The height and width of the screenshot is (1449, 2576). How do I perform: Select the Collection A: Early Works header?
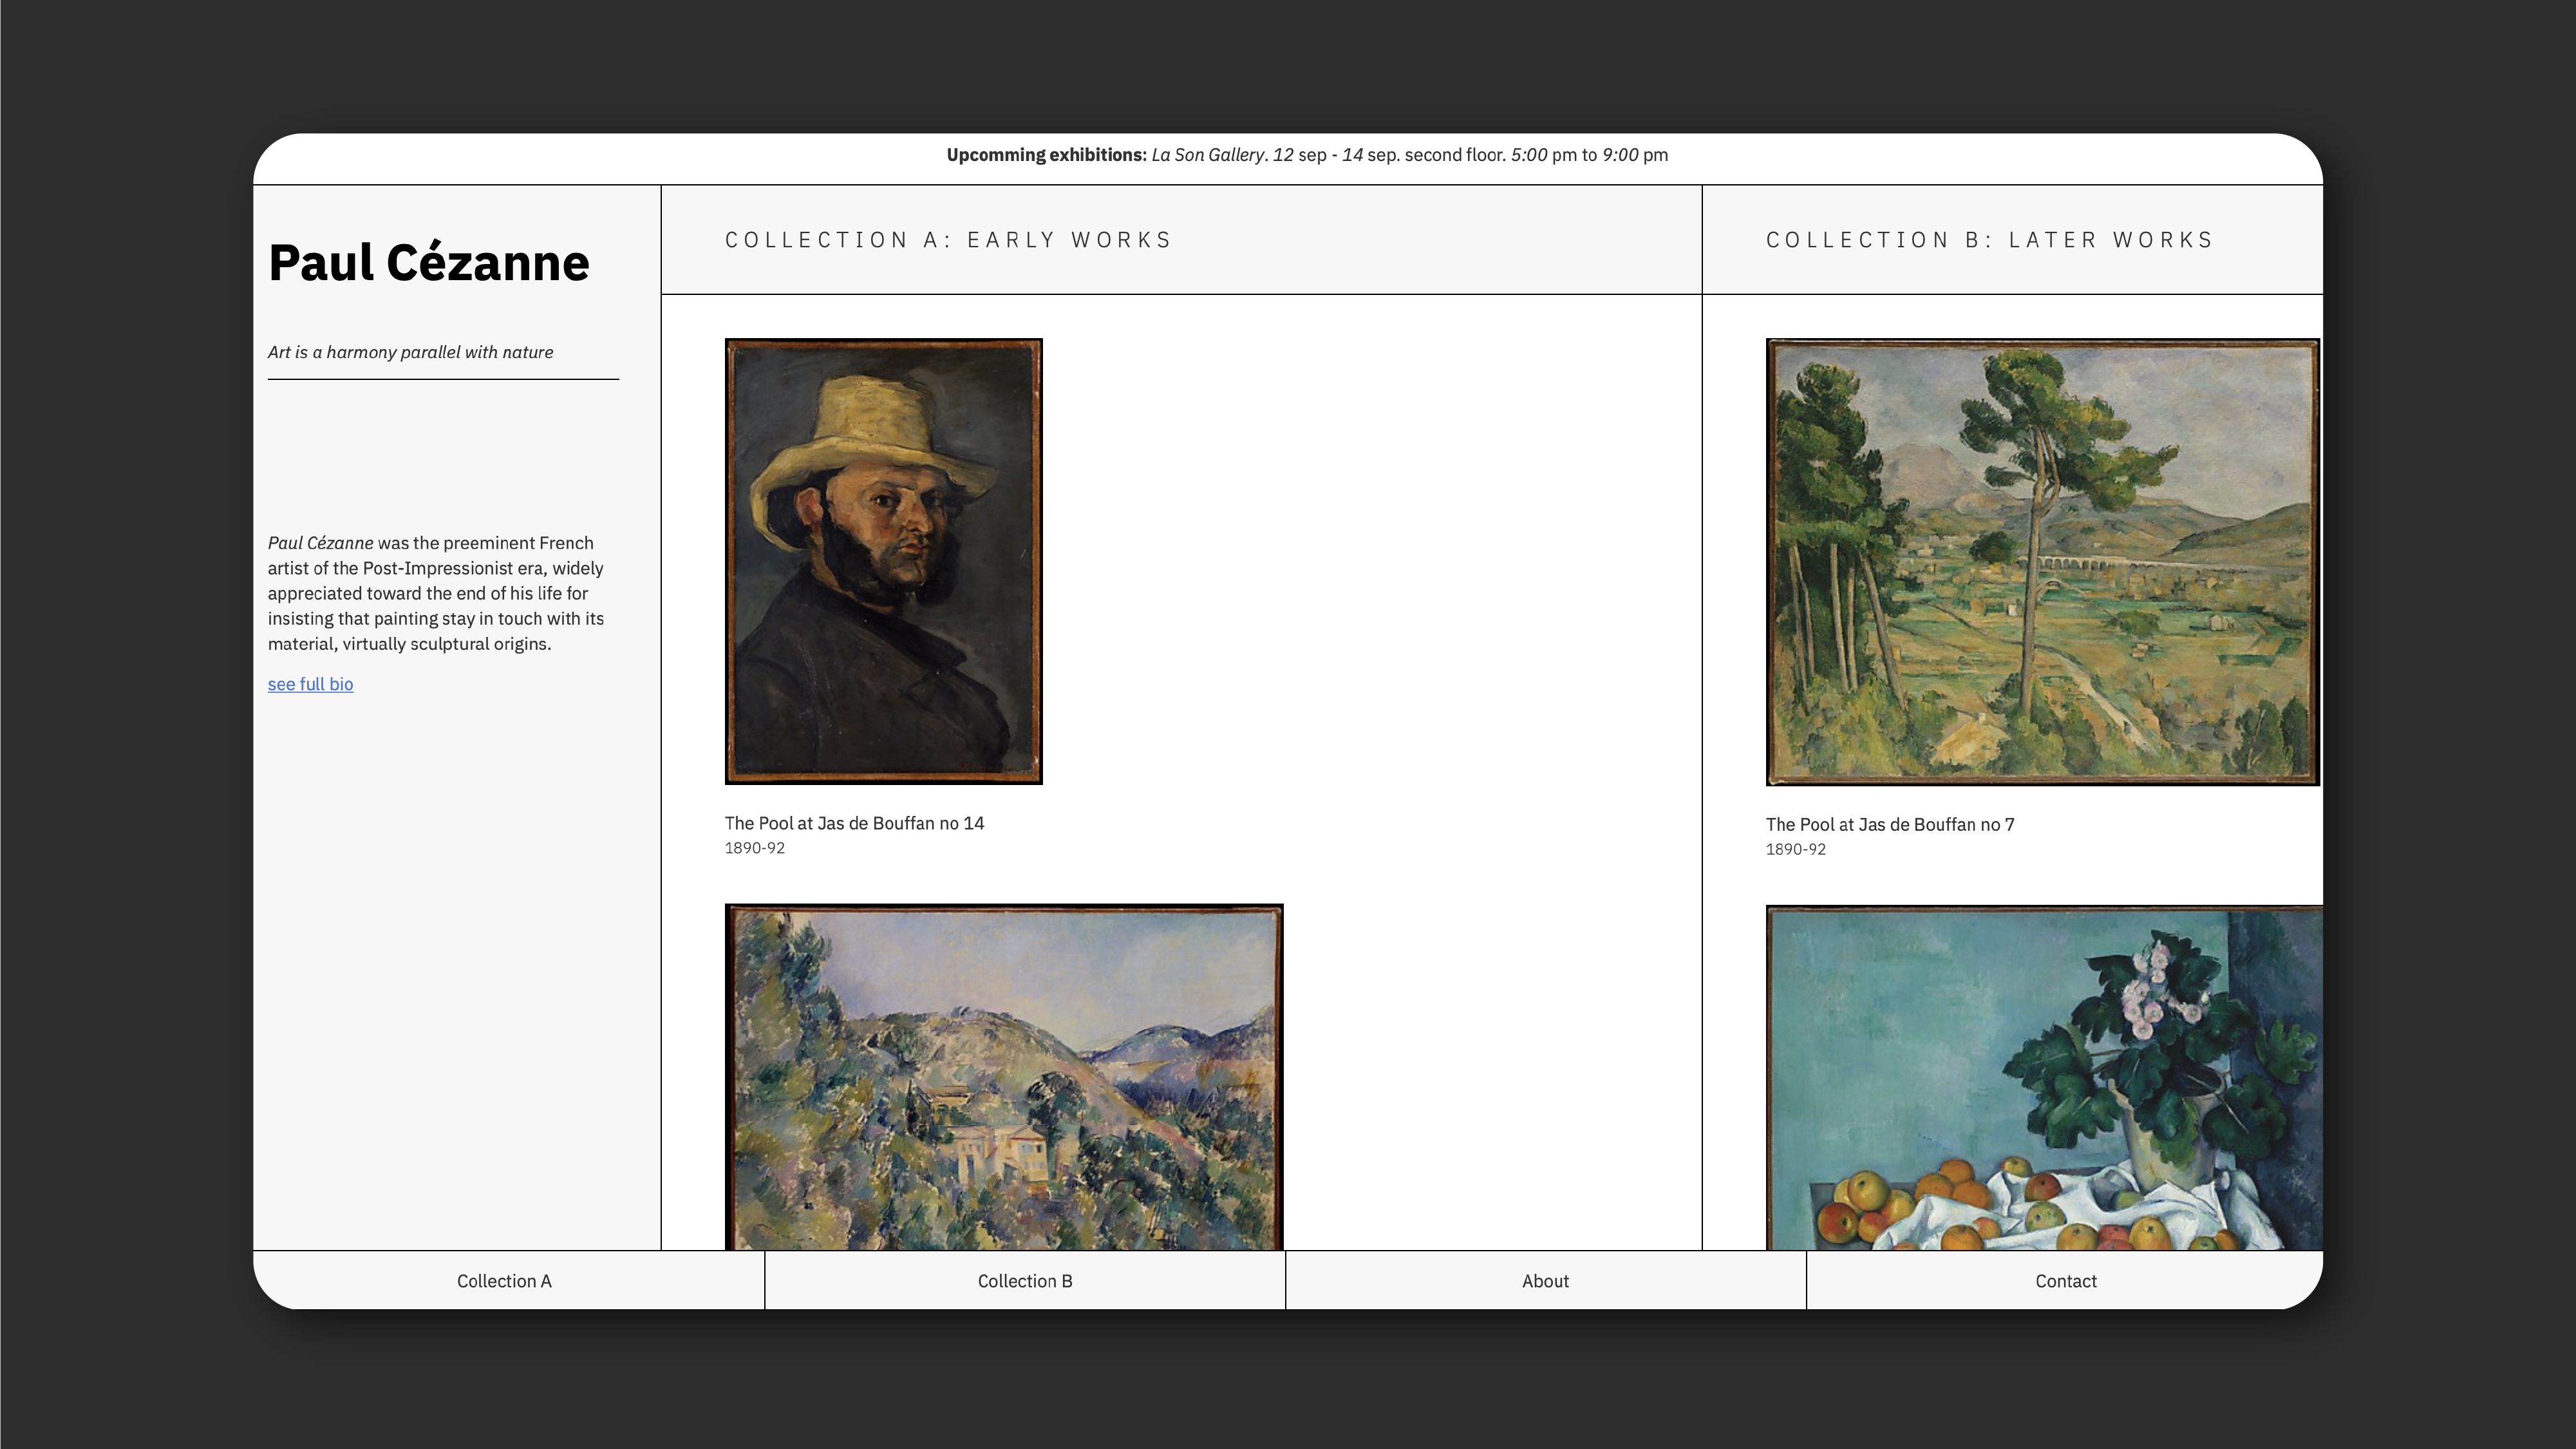coord(948,240)
